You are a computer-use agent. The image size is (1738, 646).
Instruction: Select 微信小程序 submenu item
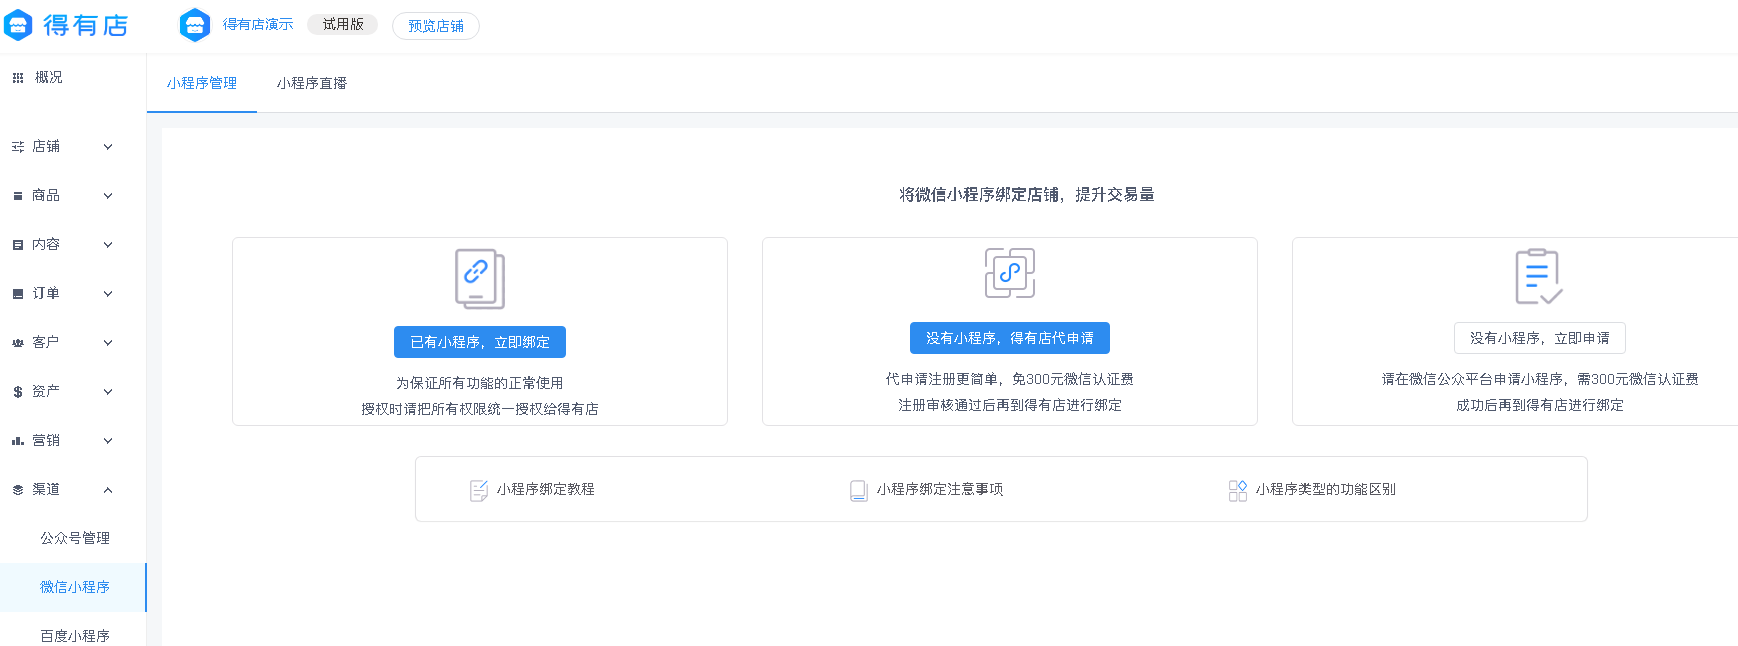(73, 587)
